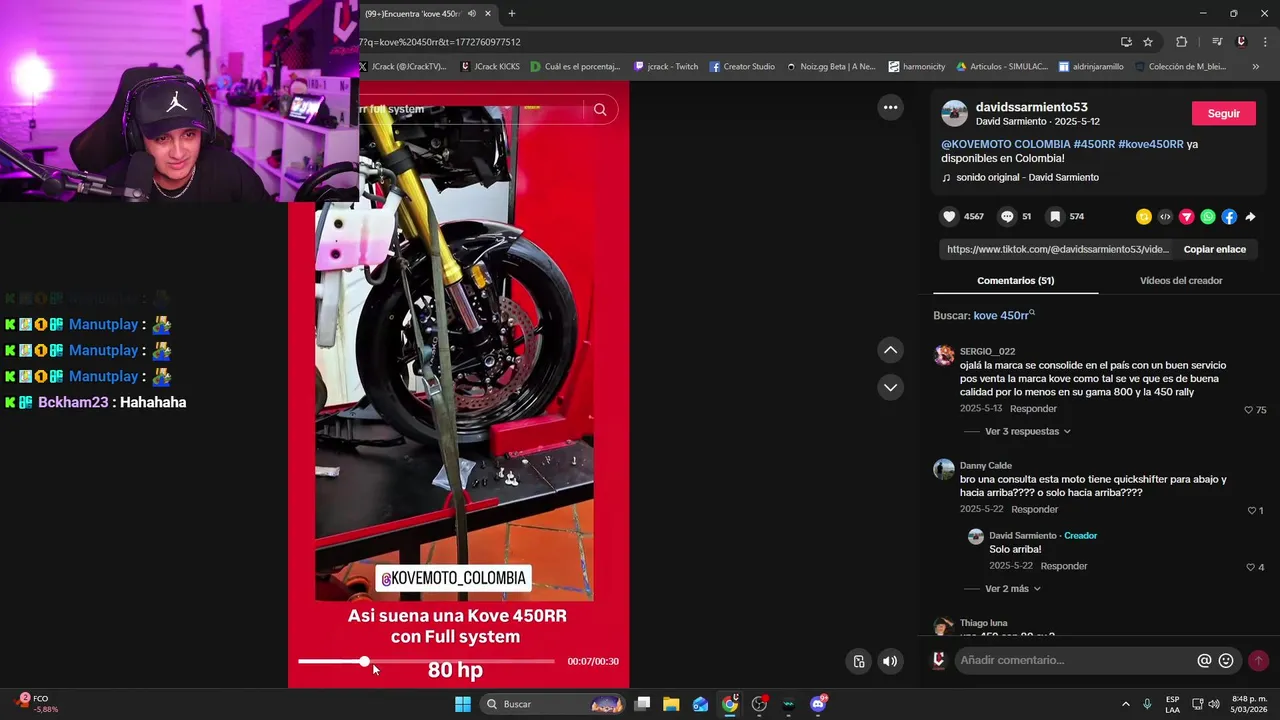Insert an @ mention in the comment box

[x=1204, y=660]
